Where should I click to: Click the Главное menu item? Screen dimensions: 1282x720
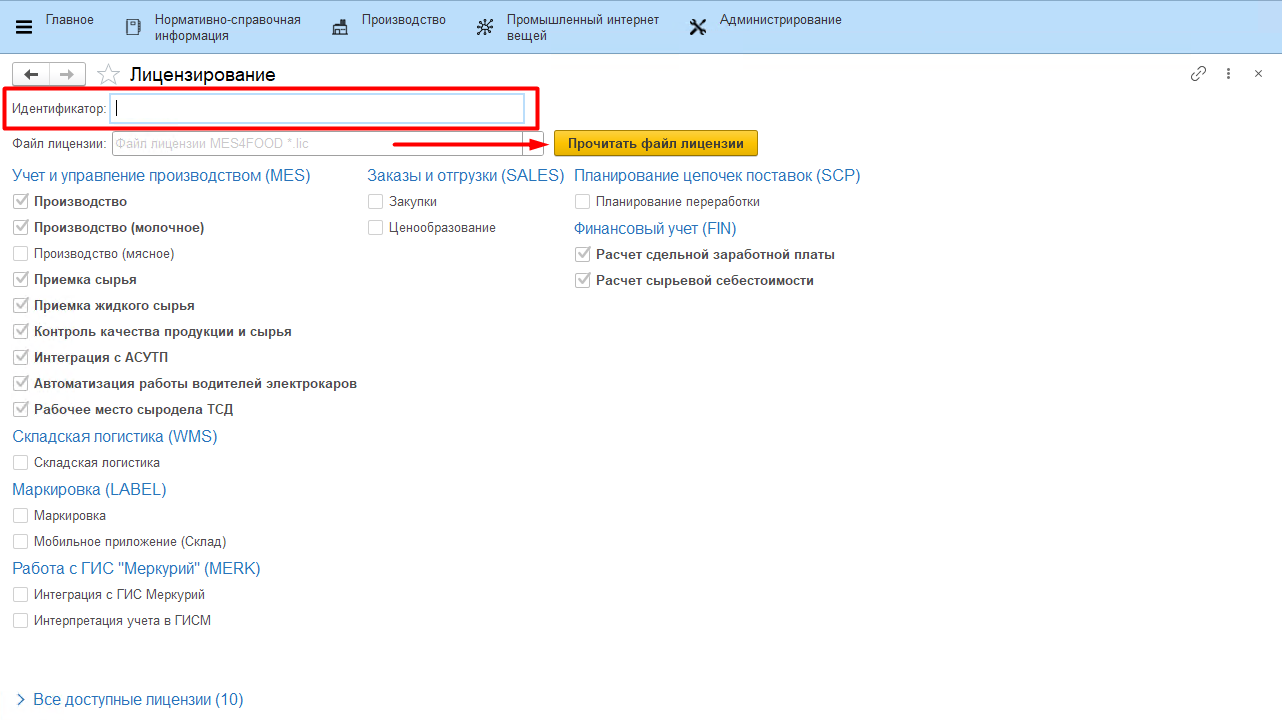[x=69, y=20]
